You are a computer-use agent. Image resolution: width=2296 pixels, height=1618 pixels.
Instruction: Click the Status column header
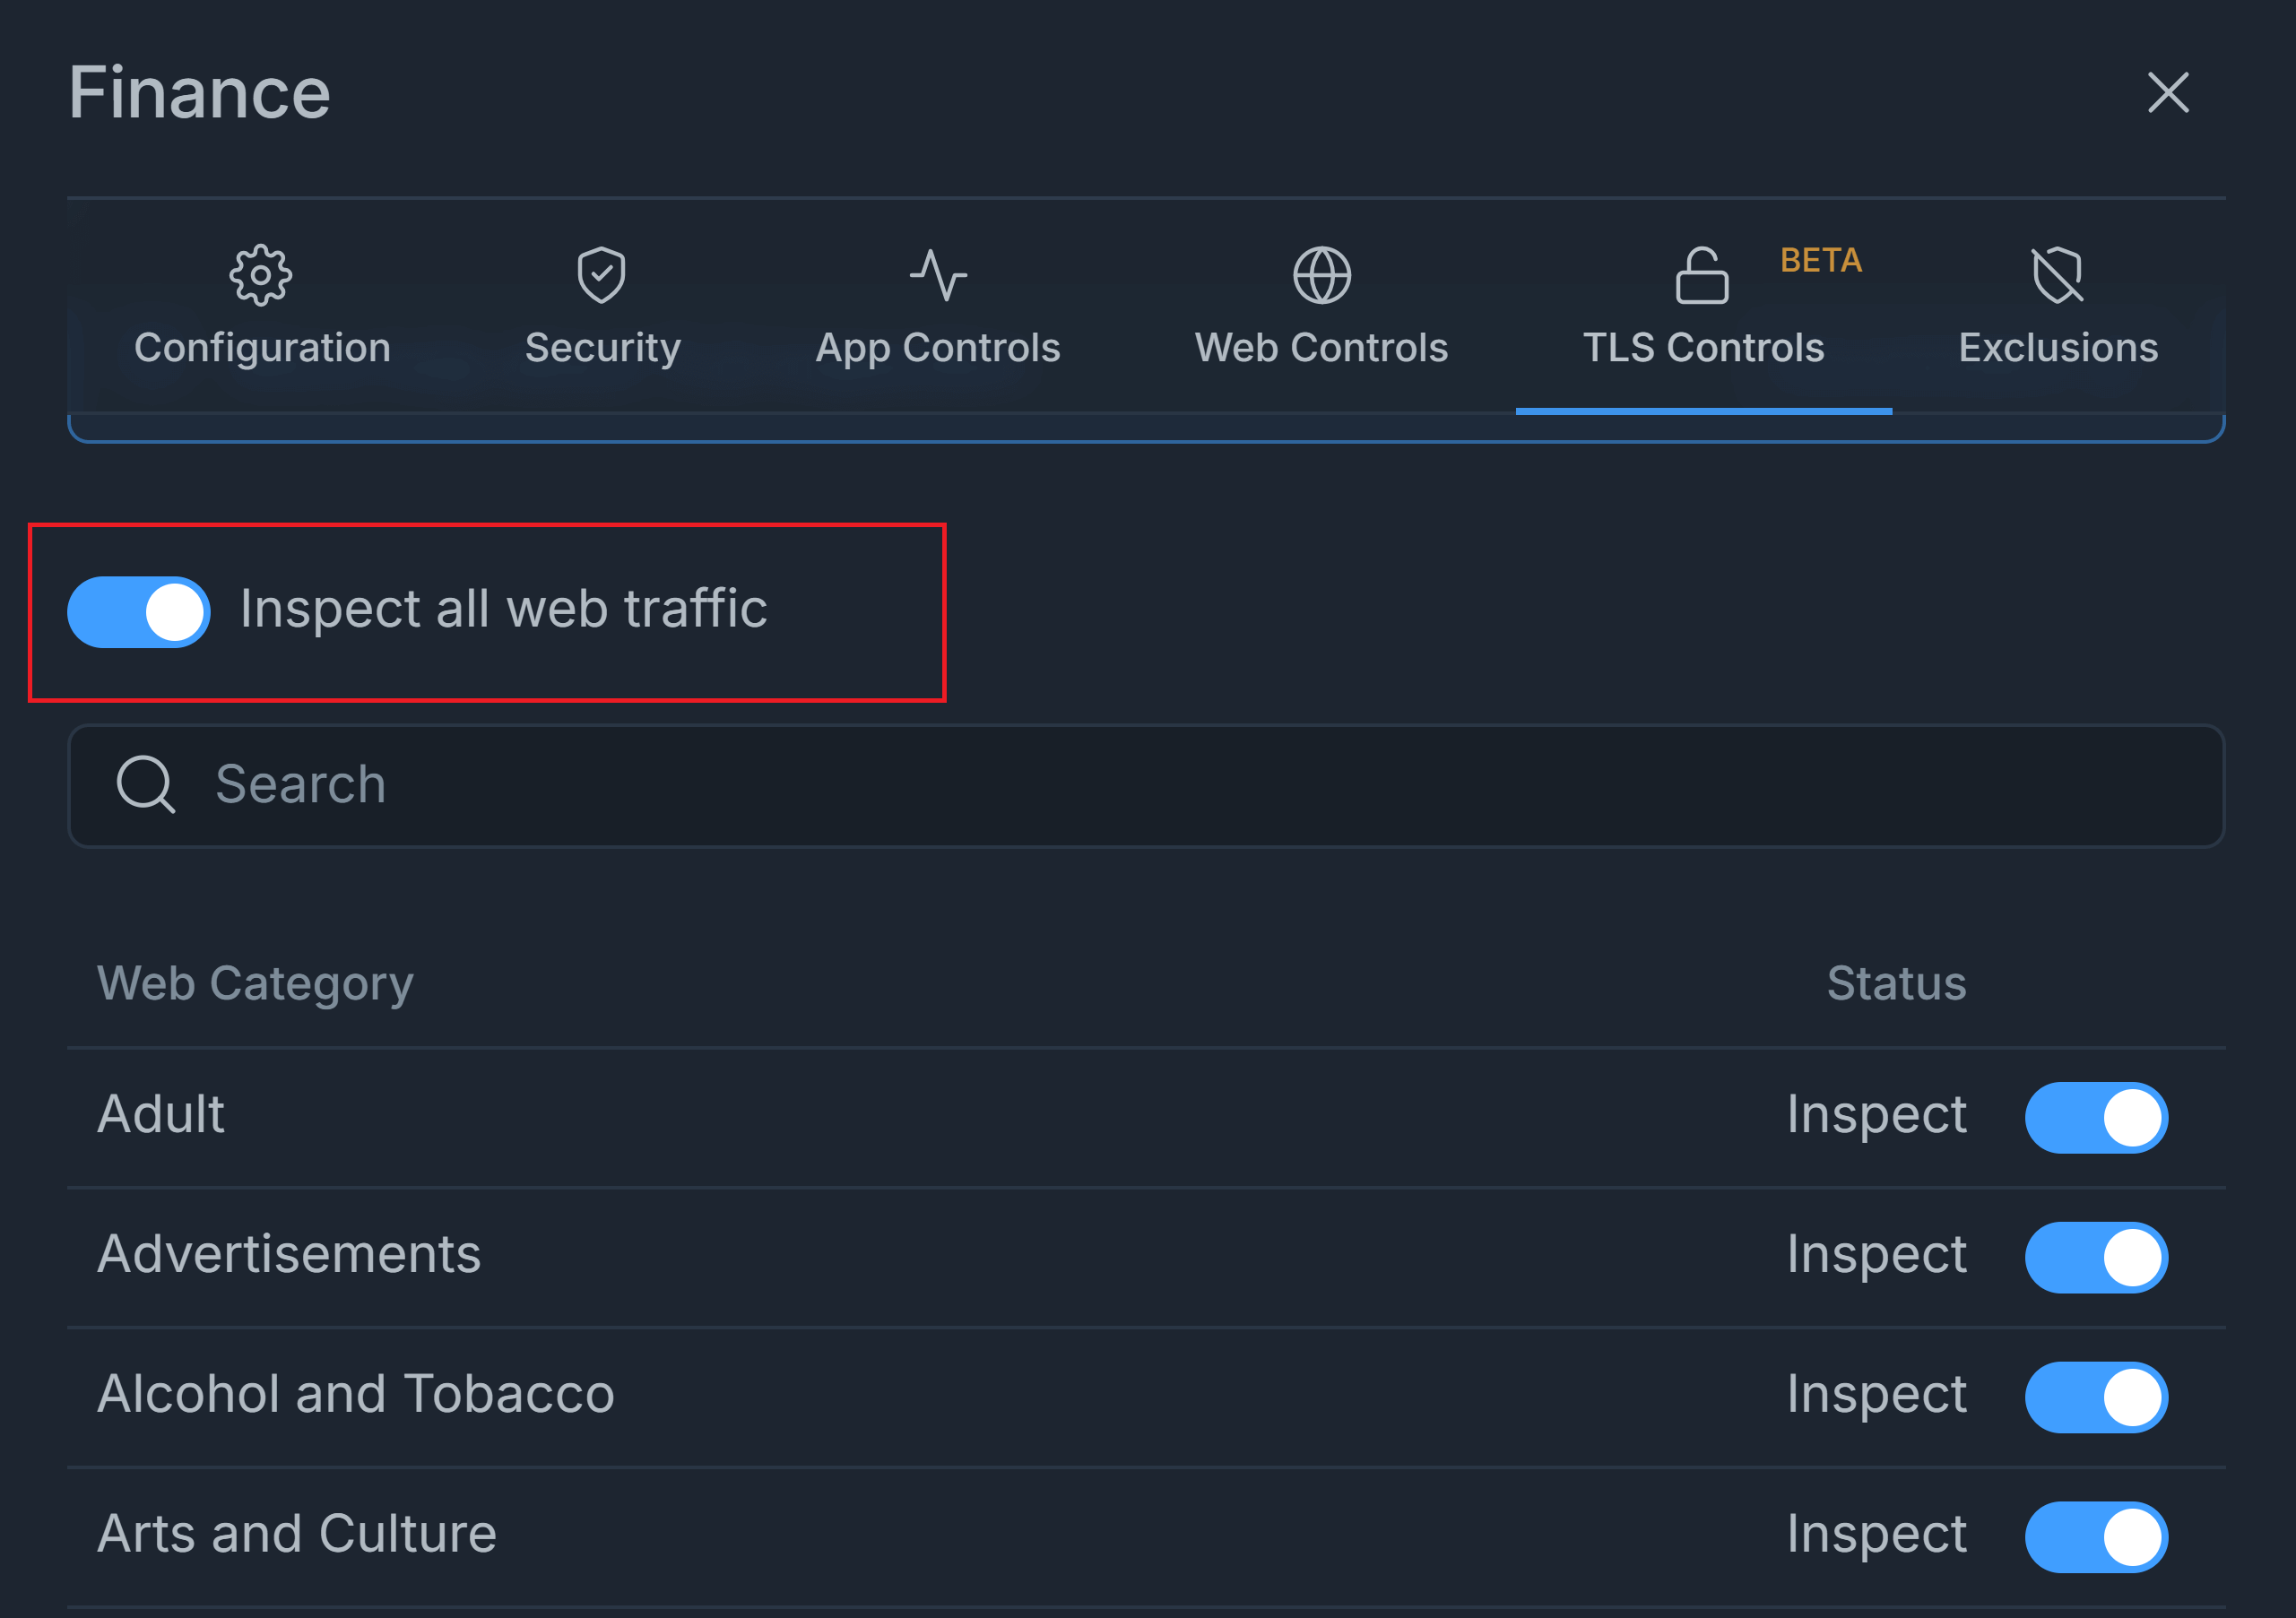pyautogui.click(x=1895, y=983)
